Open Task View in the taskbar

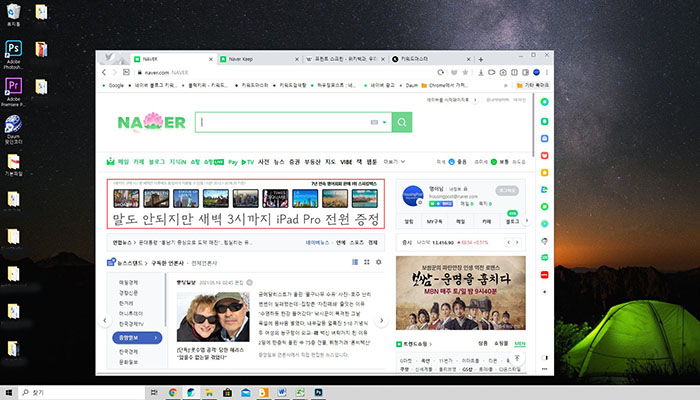154,392
